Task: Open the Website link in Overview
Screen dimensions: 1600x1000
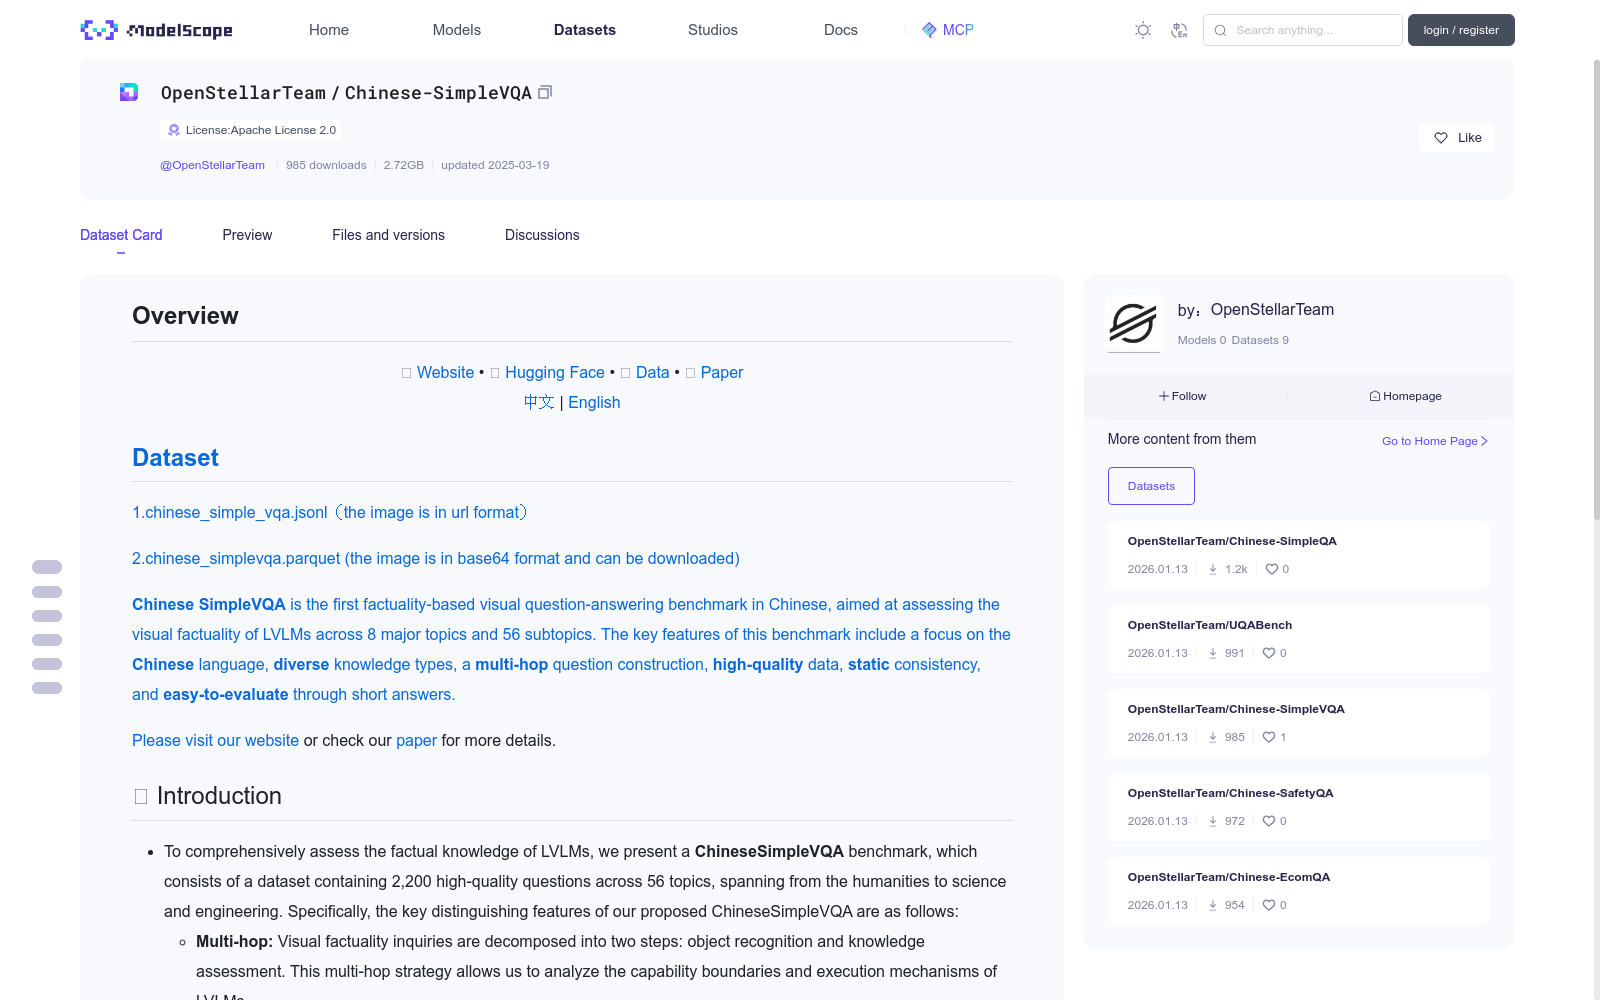Action: [x=446, y=372]
